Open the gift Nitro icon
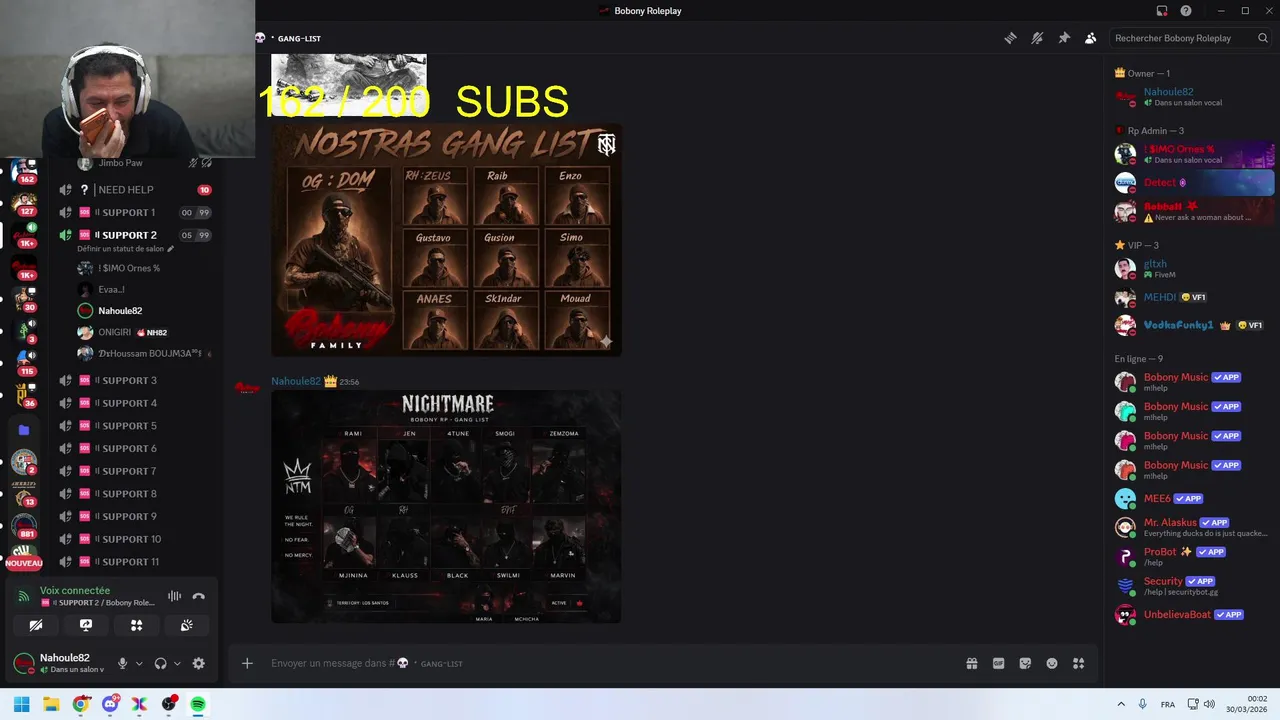The width and height of the screenshot is (1280, 720). (x=972, y=663)
